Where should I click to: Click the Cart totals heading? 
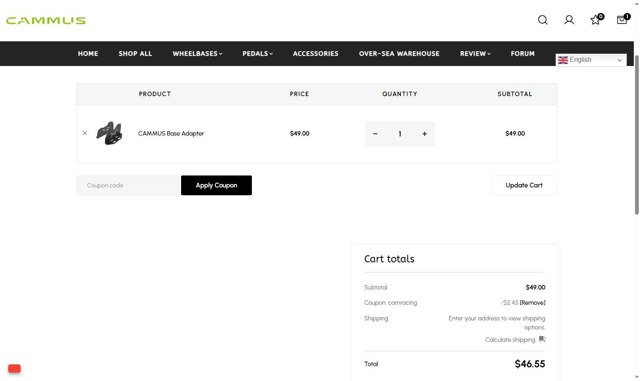pyautogui.click(x=389, y=259)
